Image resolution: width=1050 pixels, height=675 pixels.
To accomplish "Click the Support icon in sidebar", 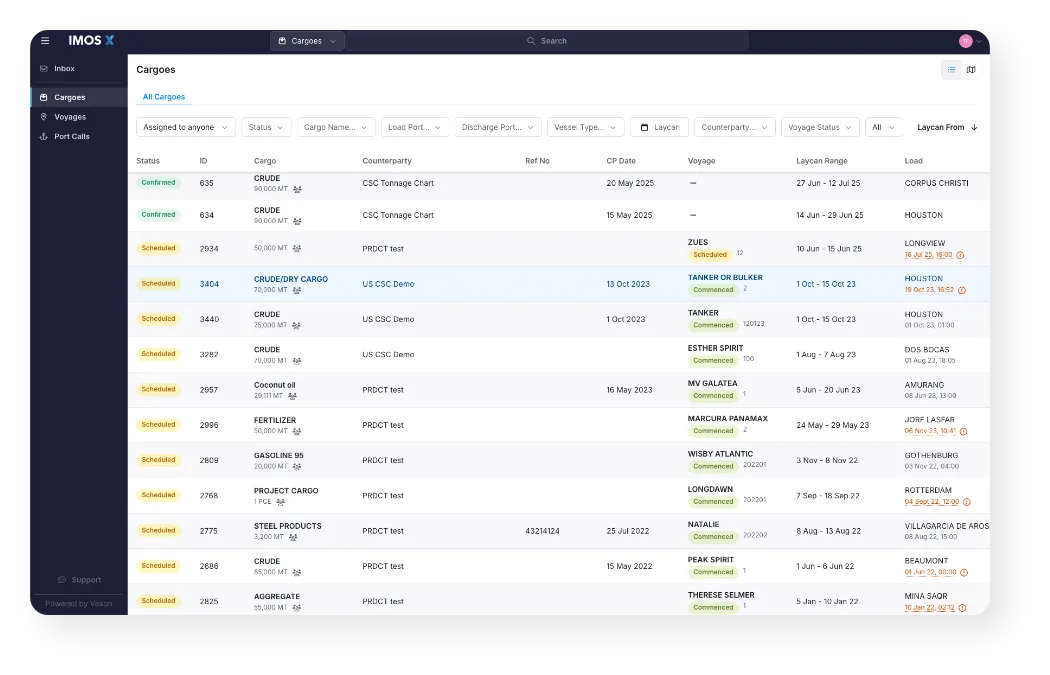I will point(62,580).
